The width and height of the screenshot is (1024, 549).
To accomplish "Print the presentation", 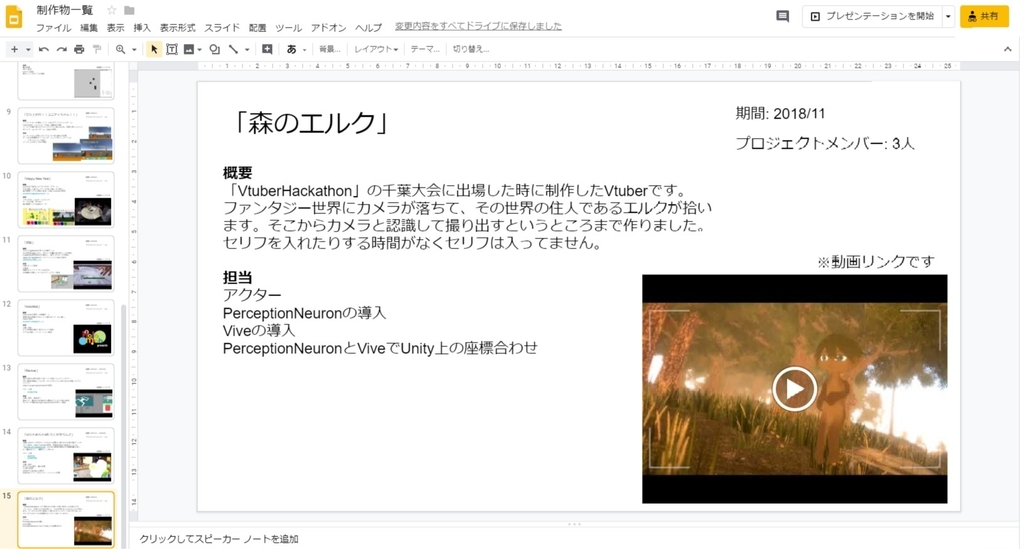I will pos(79,49).
